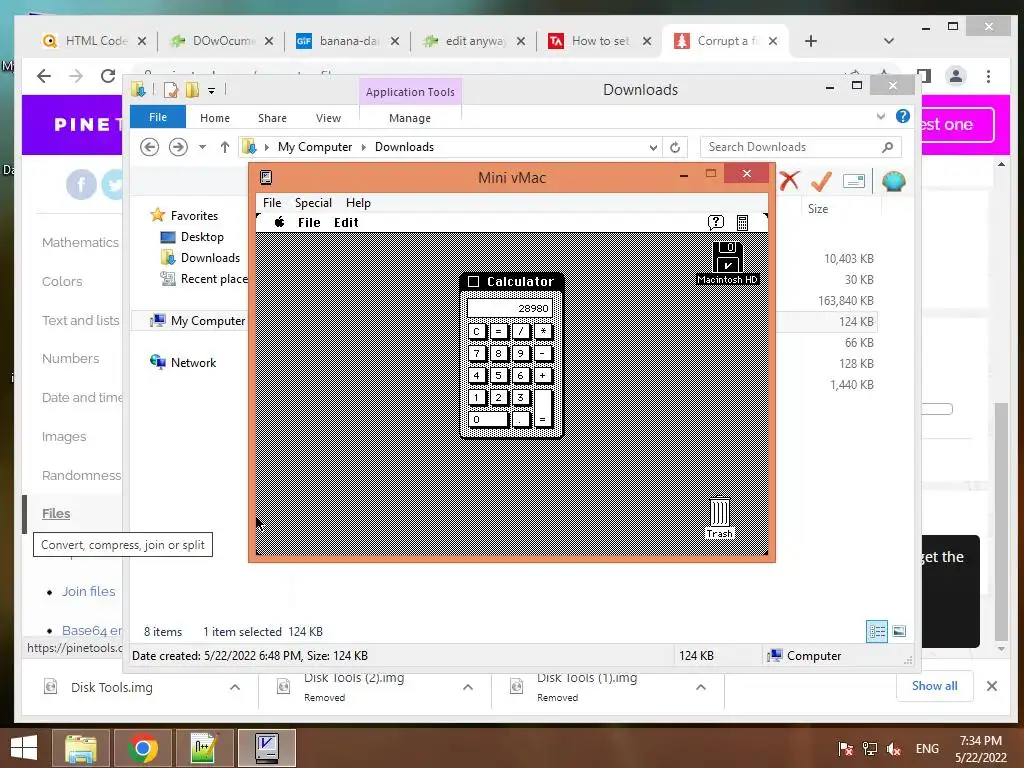Launch Chrome from the taskbar
Viewport: 1024px width, 768px height.
142,748
